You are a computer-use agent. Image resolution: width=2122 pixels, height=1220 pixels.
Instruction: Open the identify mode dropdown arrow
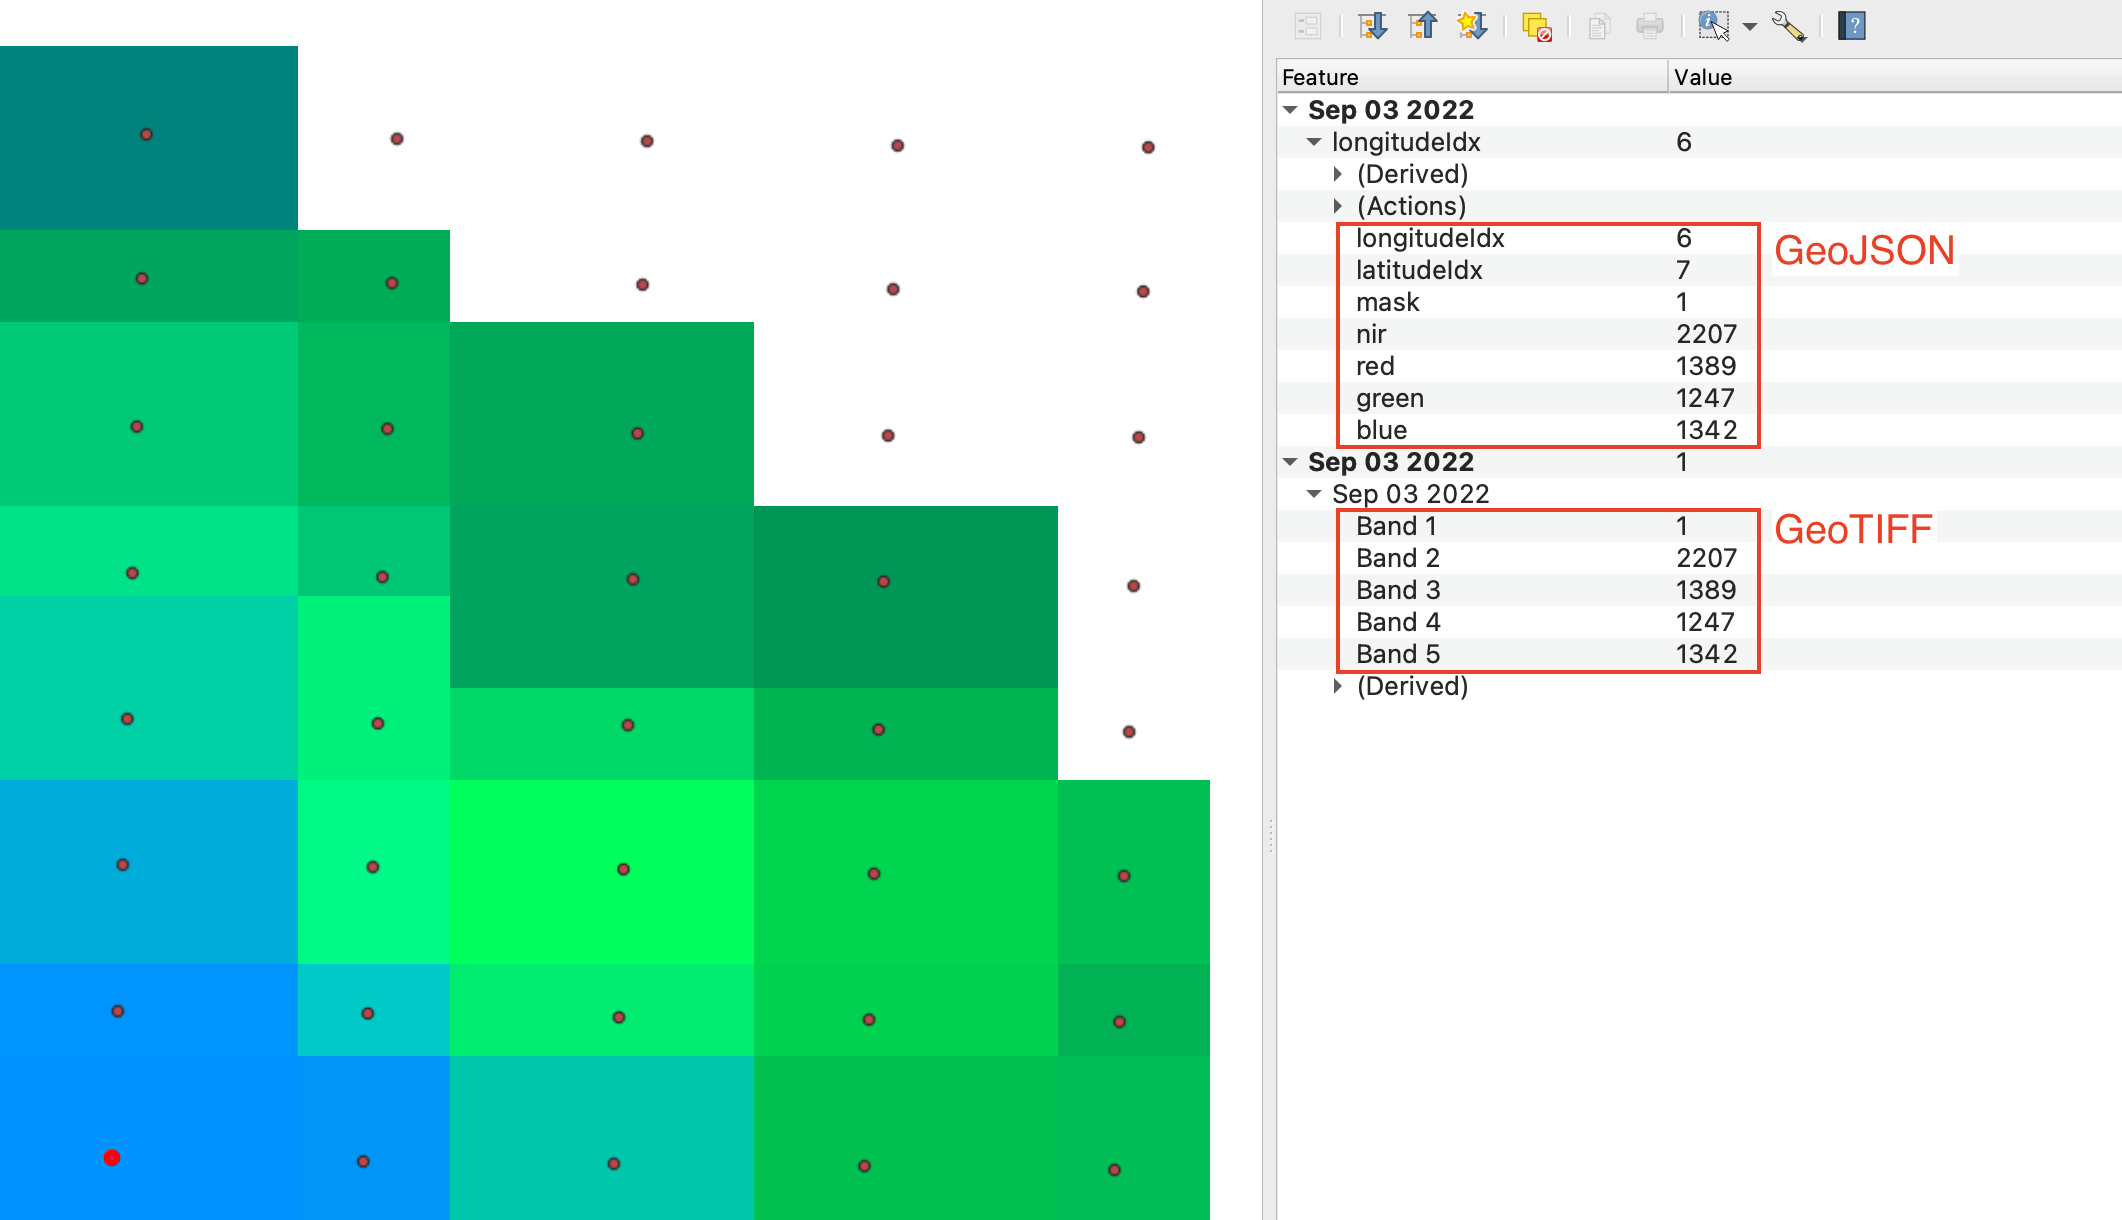(x=1750, y=27)
